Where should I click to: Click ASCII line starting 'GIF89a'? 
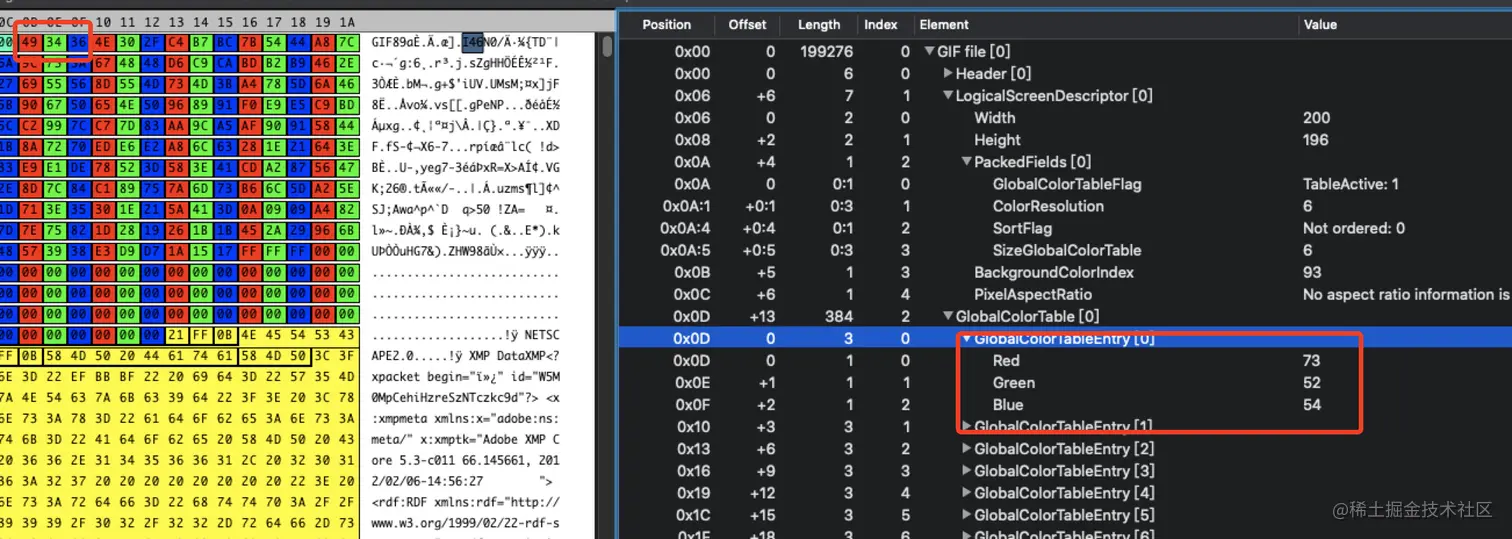click(x=465, y=43)
